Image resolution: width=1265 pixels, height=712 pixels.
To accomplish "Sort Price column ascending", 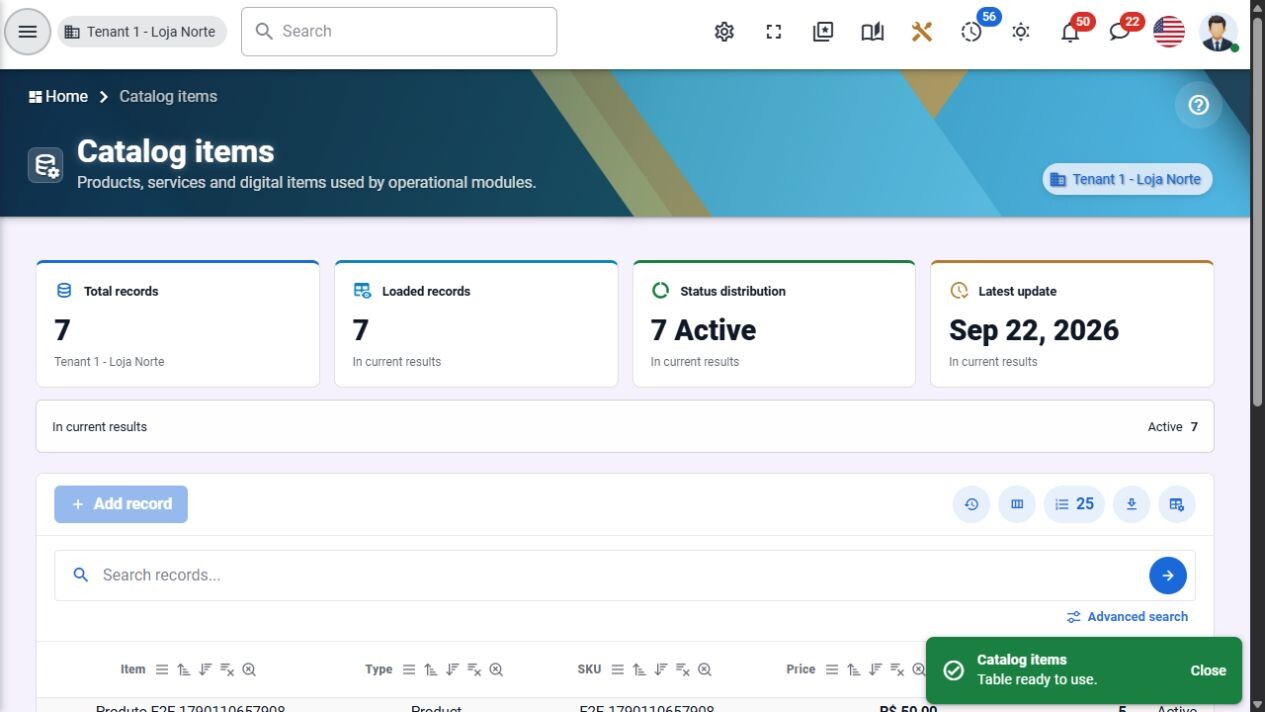I will (853, 670).
